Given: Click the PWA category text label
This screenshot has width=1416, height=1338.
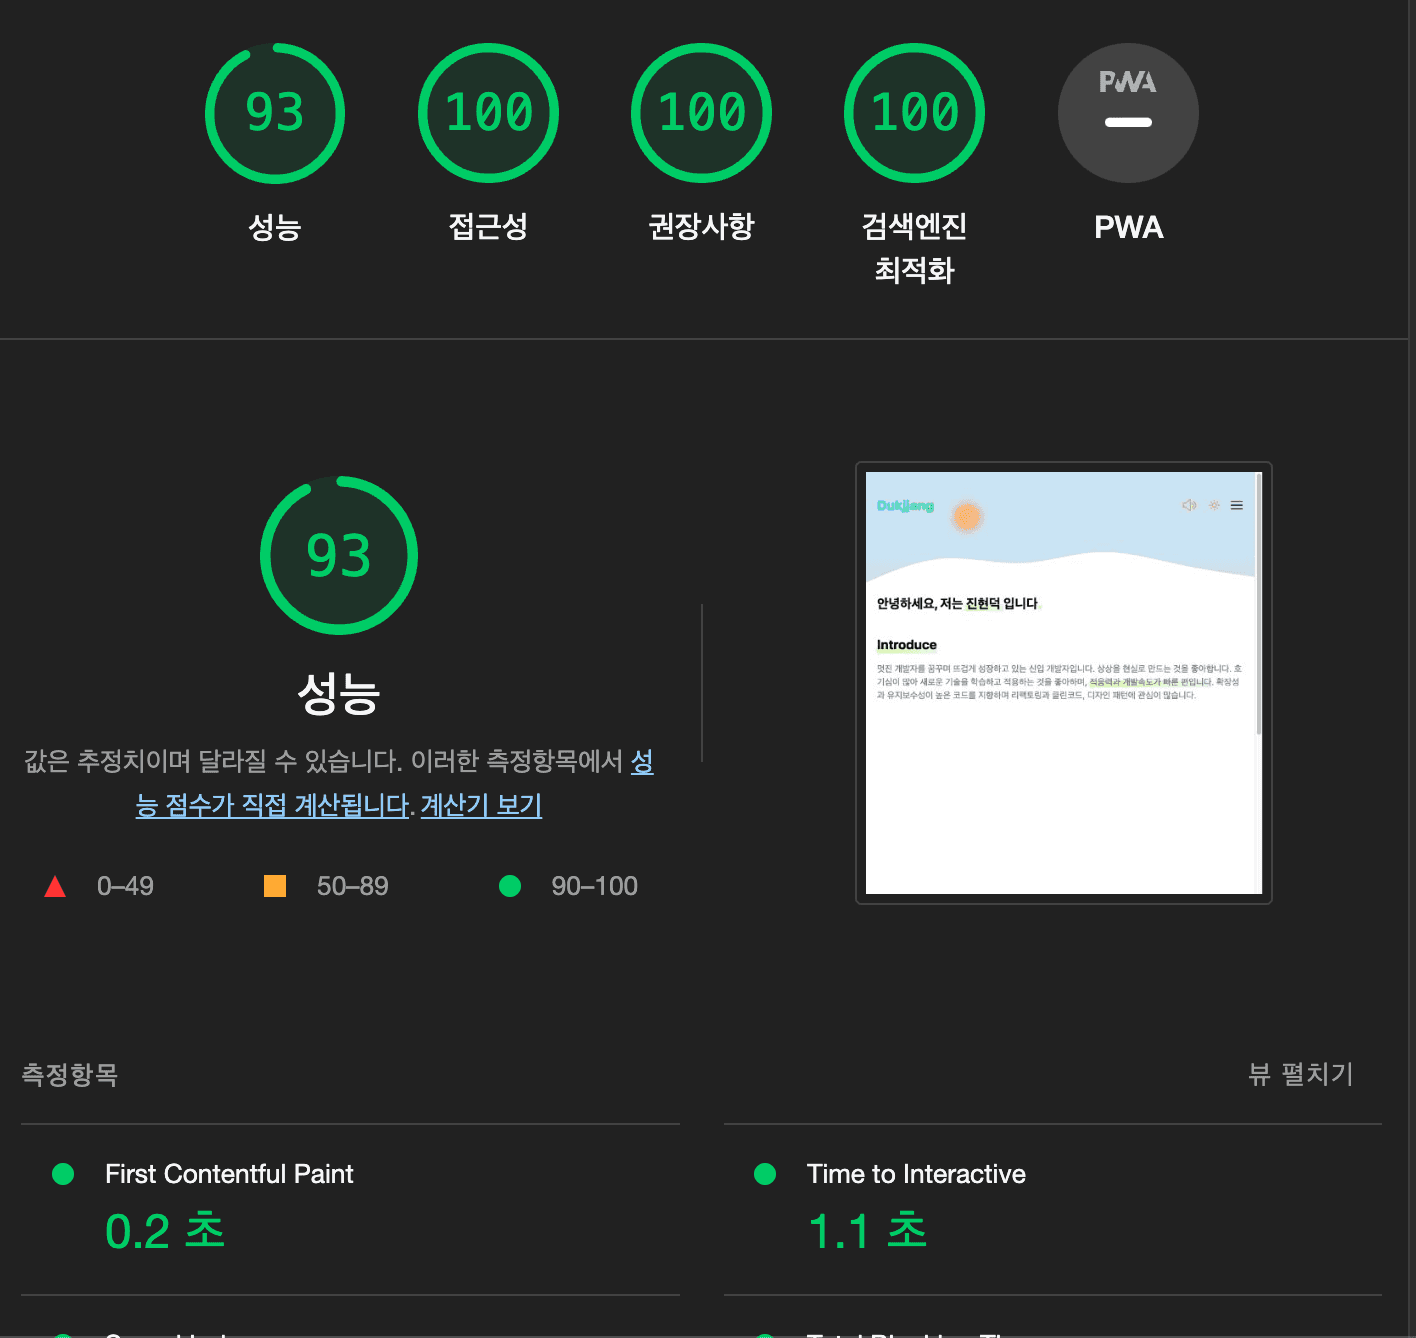Looking at the screenshot, I should [x=1128, y=227].
